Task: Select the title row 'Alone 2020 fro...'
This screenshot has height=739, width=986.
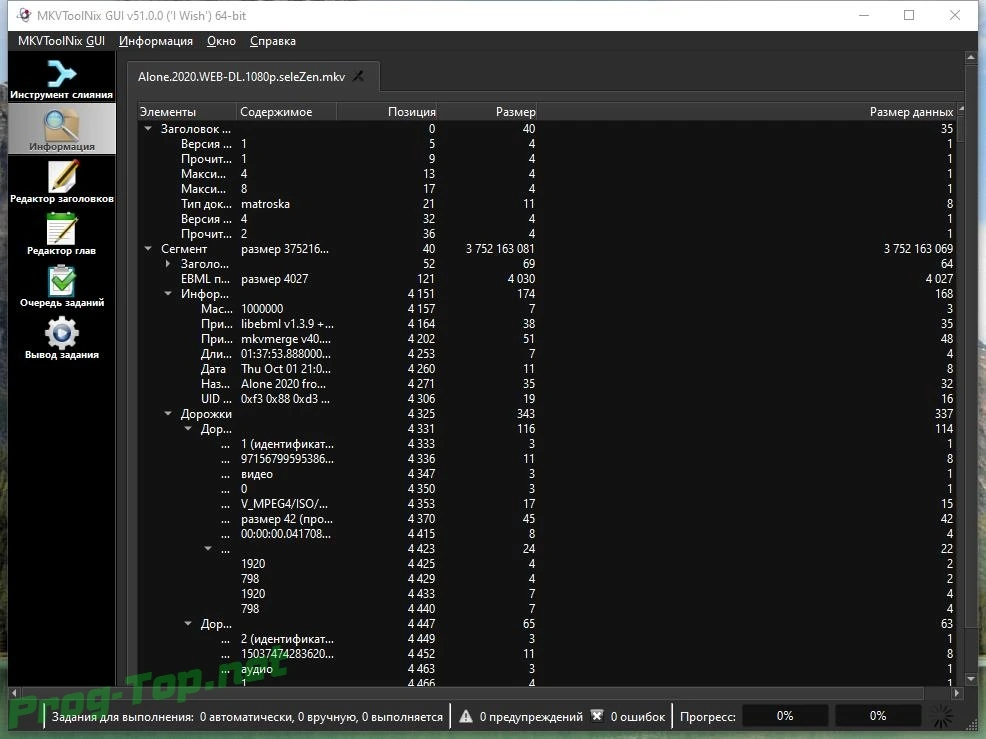Action: (546, 384)
